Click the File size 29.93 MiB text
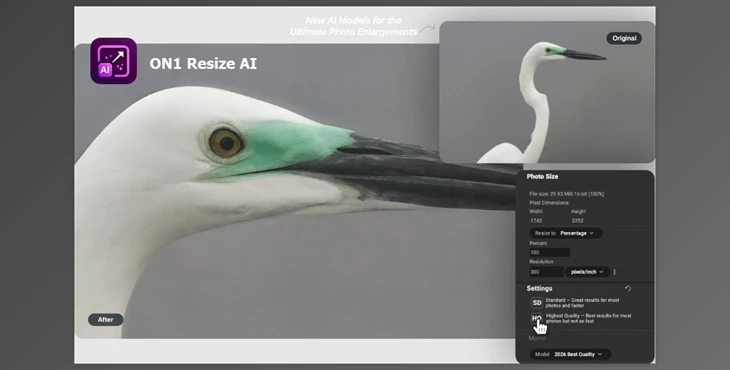This screenshot has height=370, width=730. click(567, 194)
